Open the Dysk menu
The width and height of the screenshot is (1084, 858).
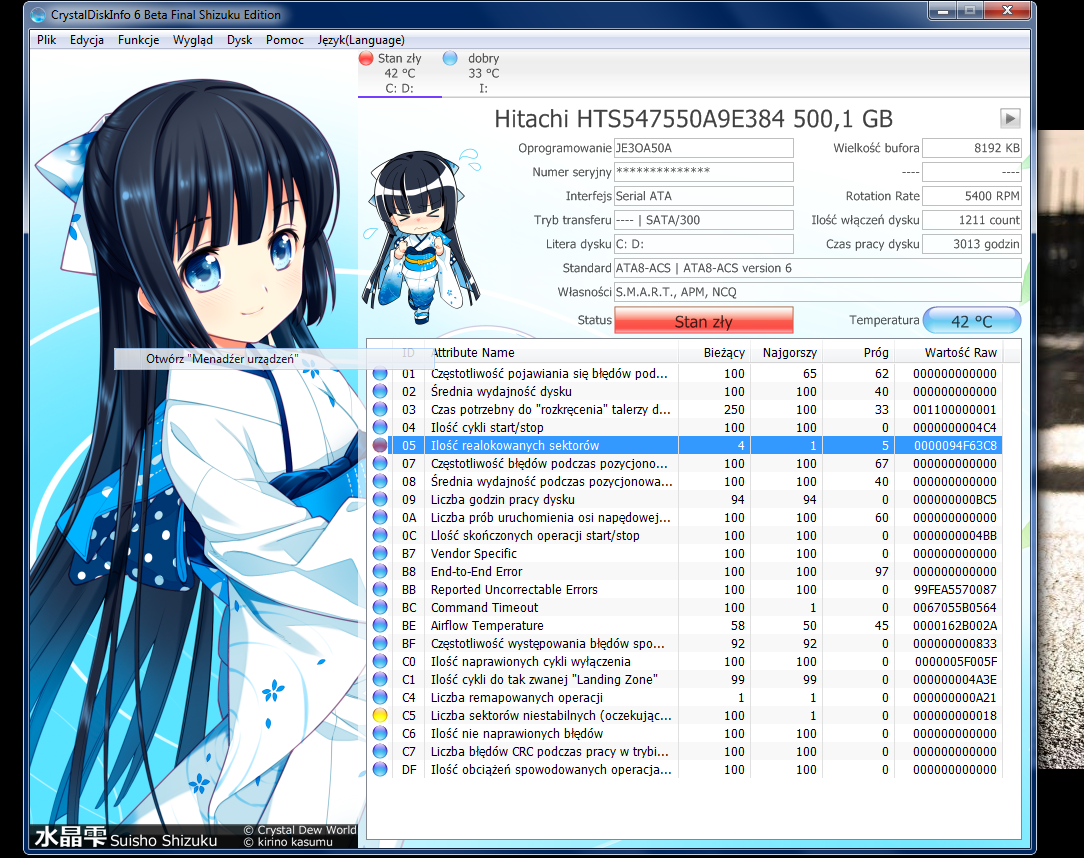tap(239, 40)
